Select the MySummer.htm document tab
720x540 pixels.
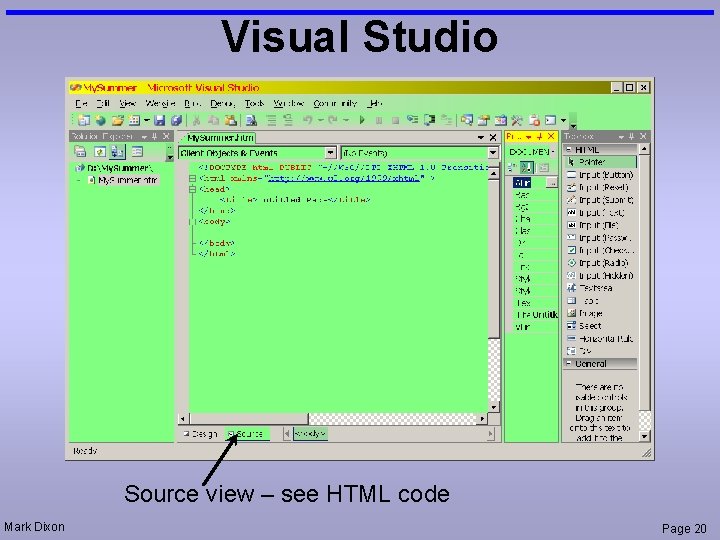tap(220, 138)
